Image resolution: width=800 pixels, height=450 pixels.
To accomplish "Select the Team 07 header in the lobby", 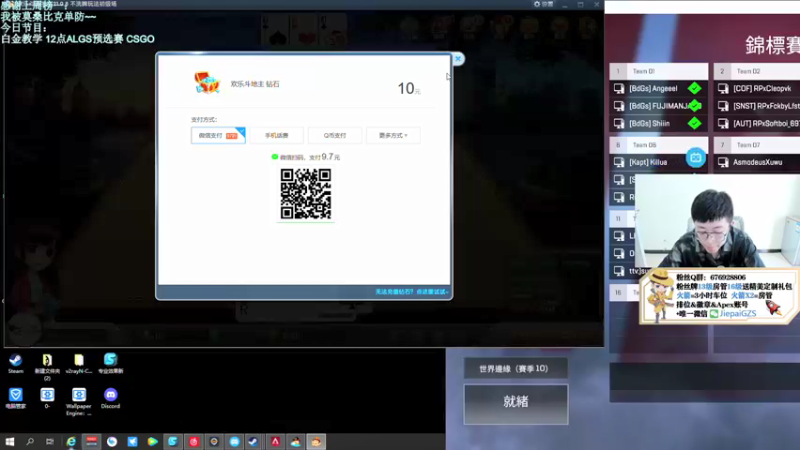I will [757, 145].
